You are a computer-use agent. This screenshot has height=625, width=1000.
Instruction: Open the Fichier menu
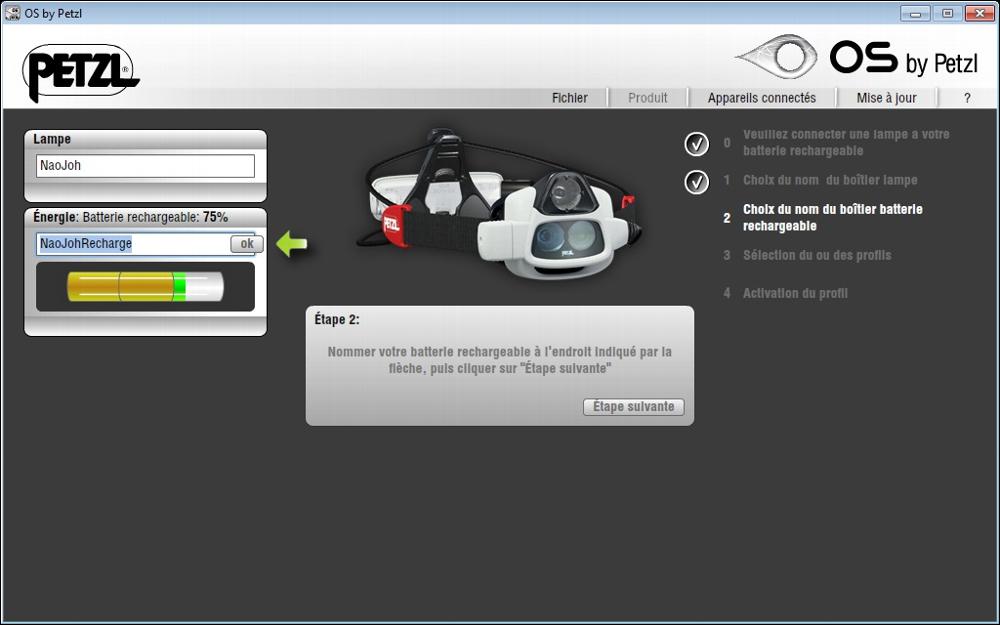pyautogui.click(x=570, y=98)
